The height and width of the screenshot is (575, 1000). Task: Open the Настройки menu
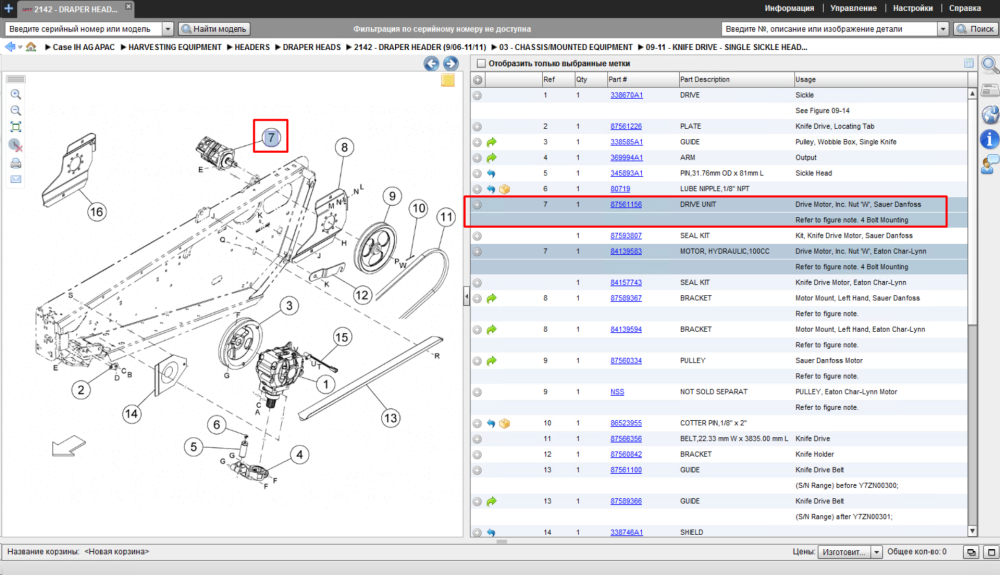click(913, 8)
